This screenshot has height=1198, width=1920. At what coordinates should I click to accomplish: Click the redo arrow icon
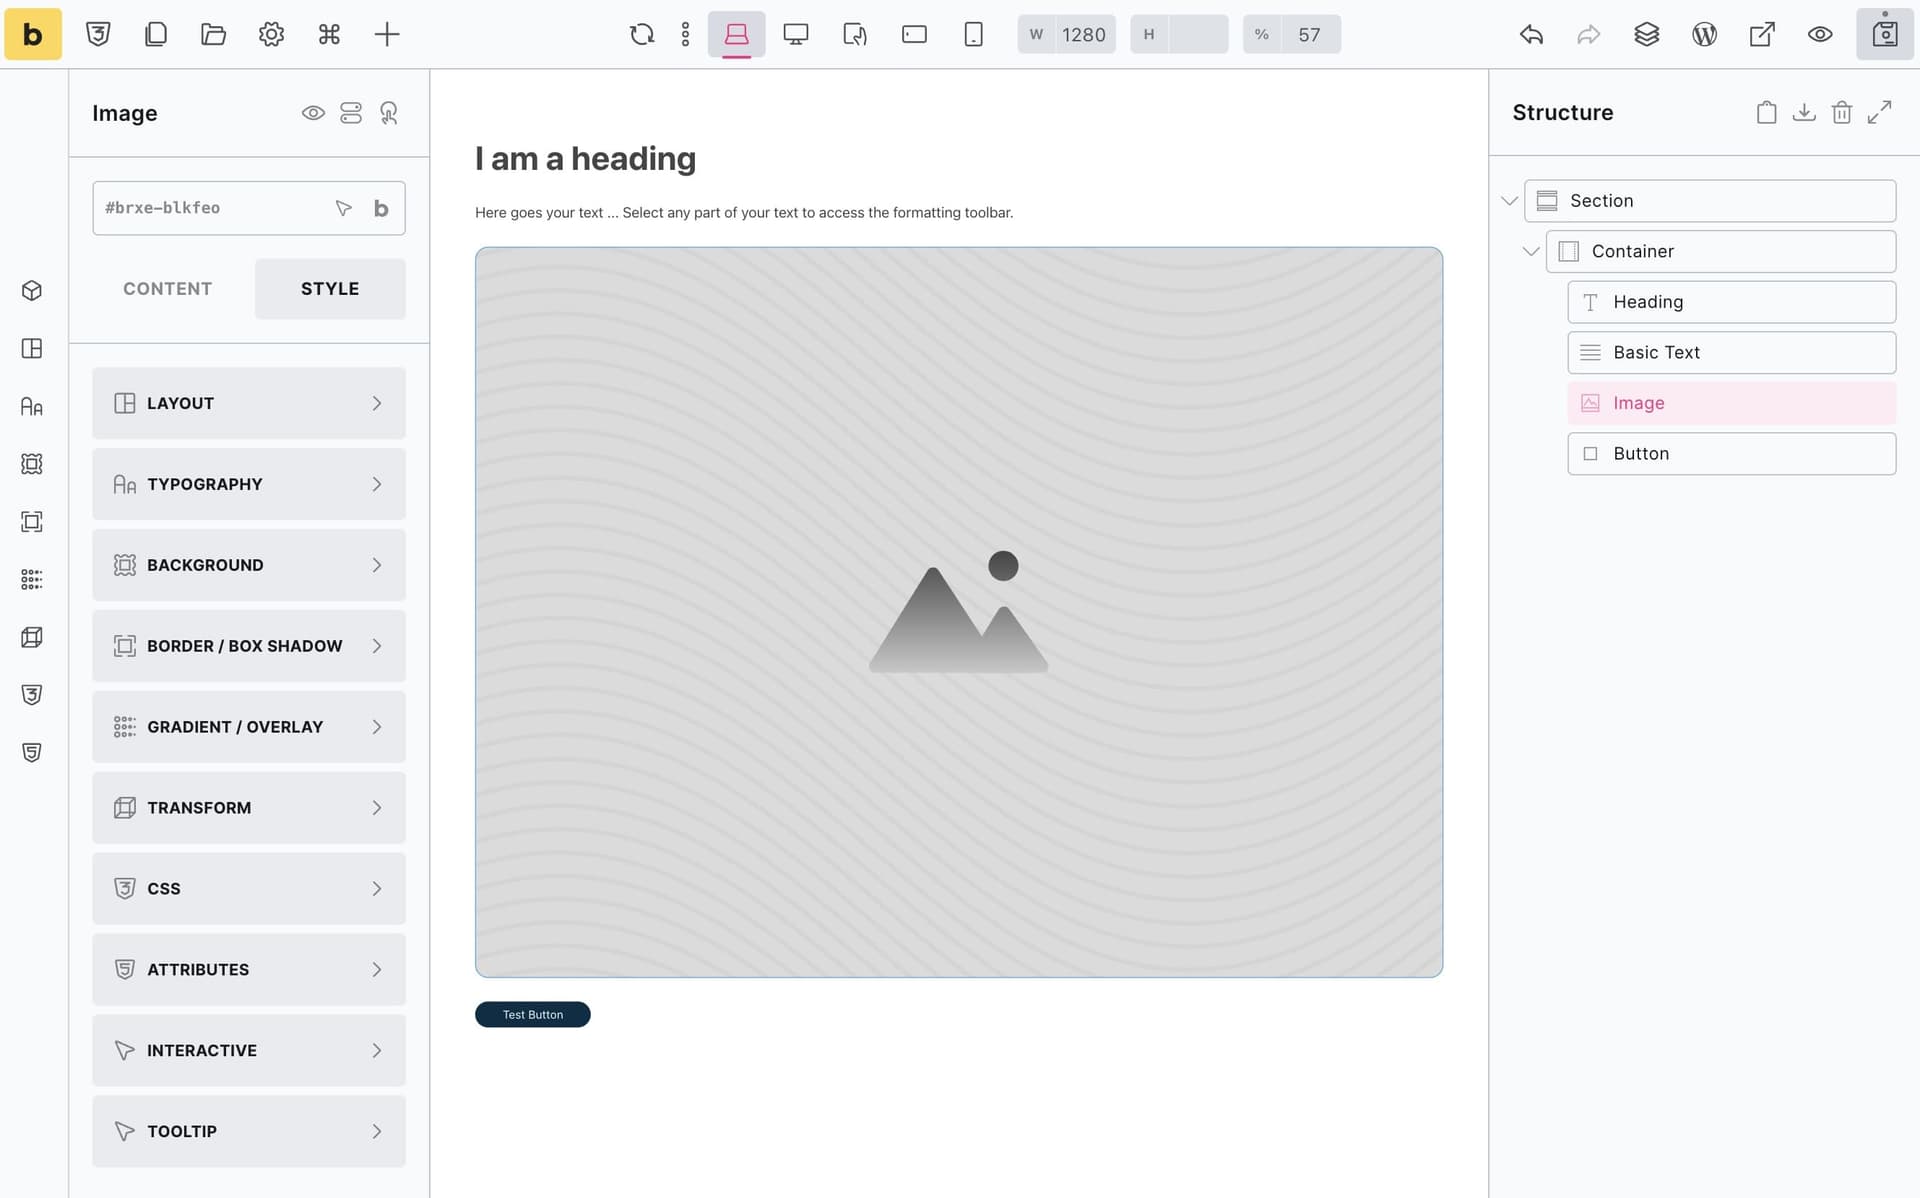point(1589,34)
